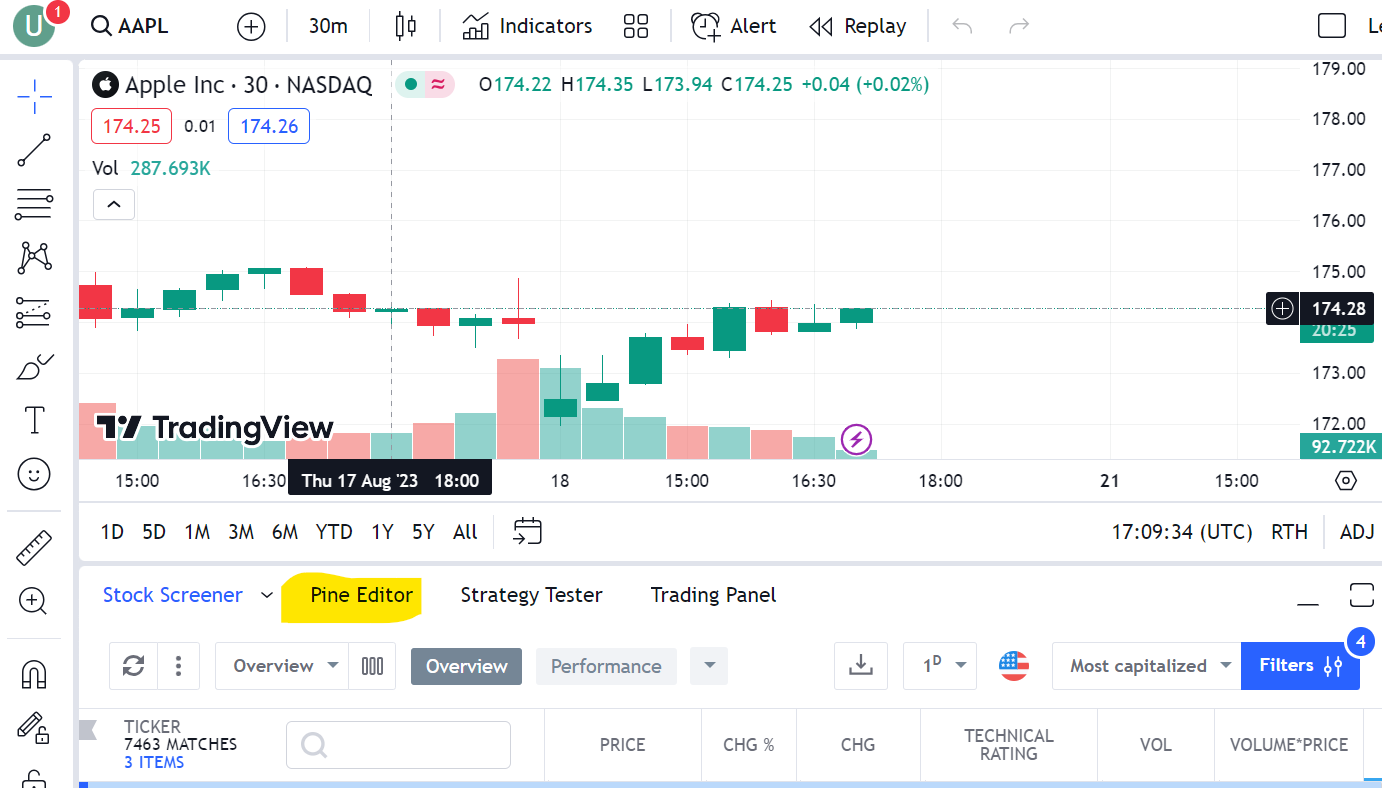
Task: Select the text annotation tool
Action: pyautogui.click(x=35, y=420)
